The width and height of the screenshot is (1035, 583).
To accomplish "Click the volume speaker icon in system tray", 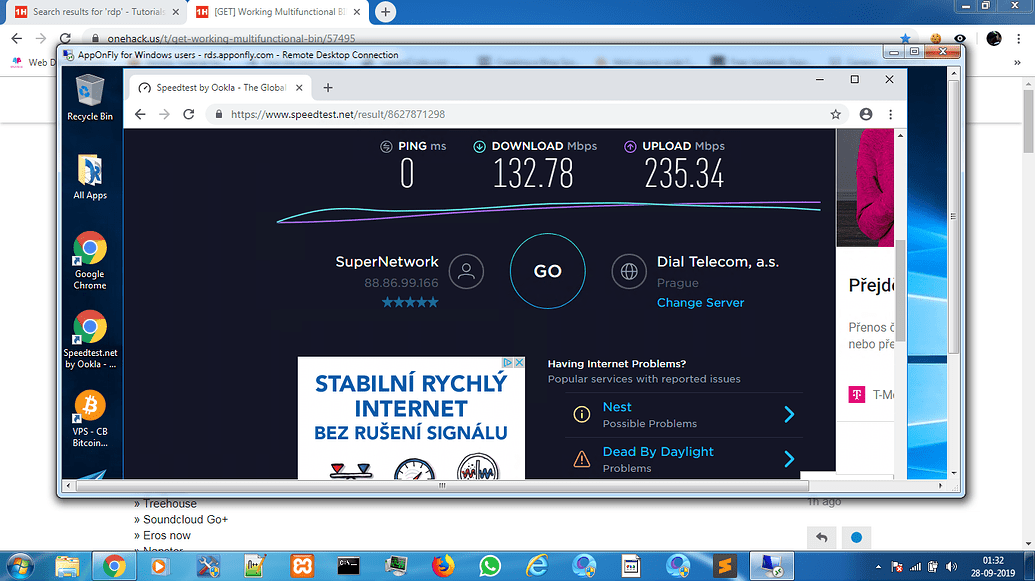I will point(951,566).
